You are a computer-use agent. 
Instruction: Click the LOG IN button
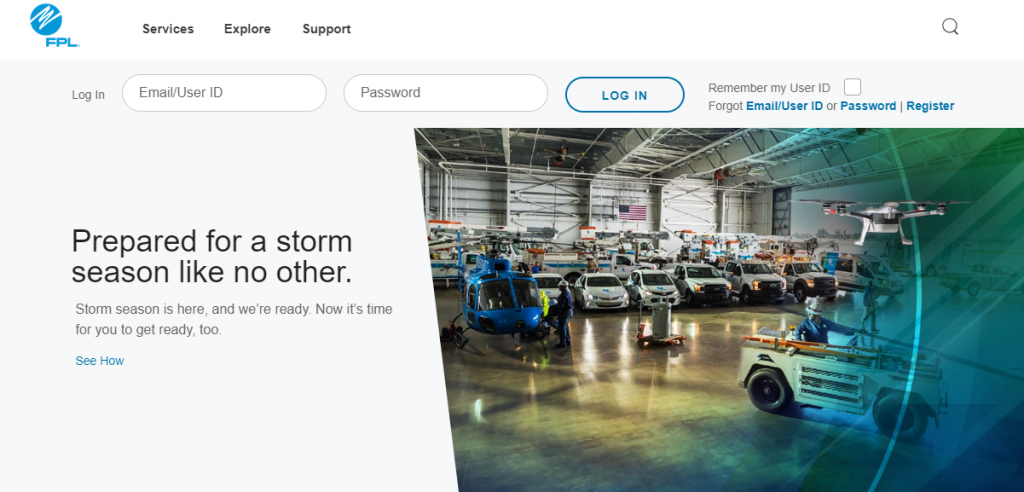624,95
